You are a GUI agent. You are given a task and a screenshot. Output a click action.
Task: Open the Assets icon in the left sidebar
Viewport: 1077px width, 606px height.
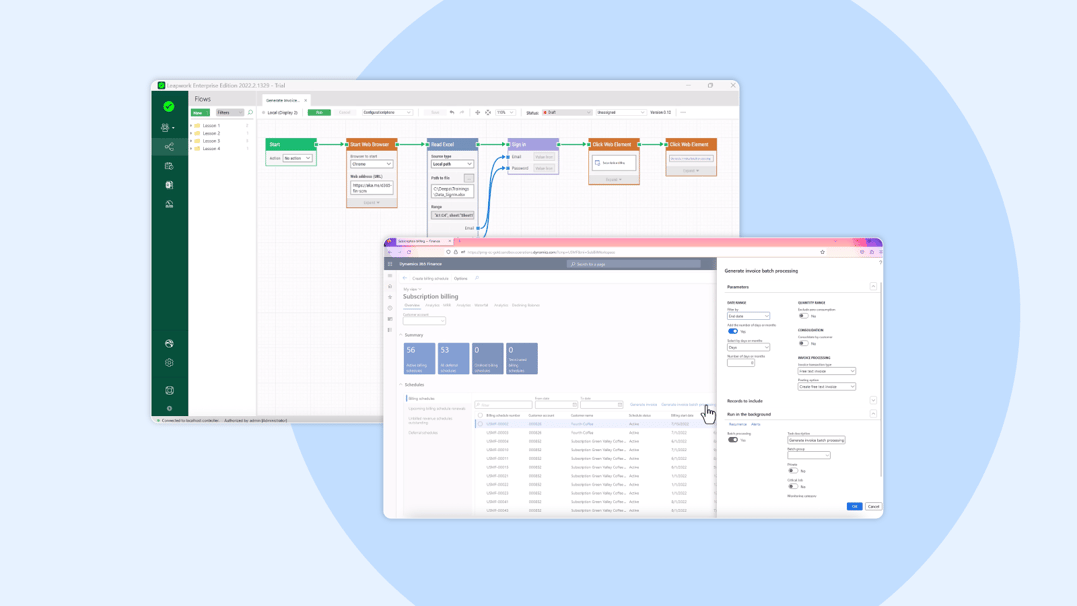(169, 184)
